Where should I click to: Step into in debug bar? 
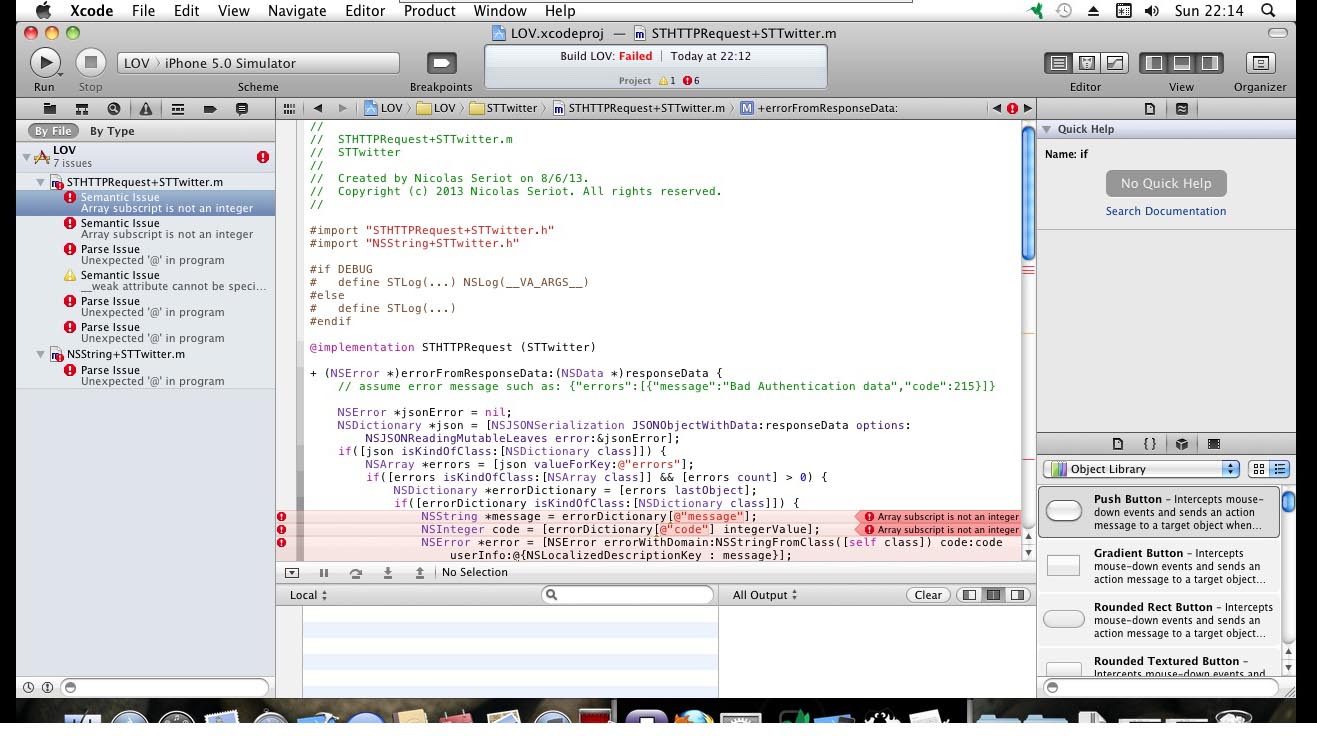tap(388, 573)
